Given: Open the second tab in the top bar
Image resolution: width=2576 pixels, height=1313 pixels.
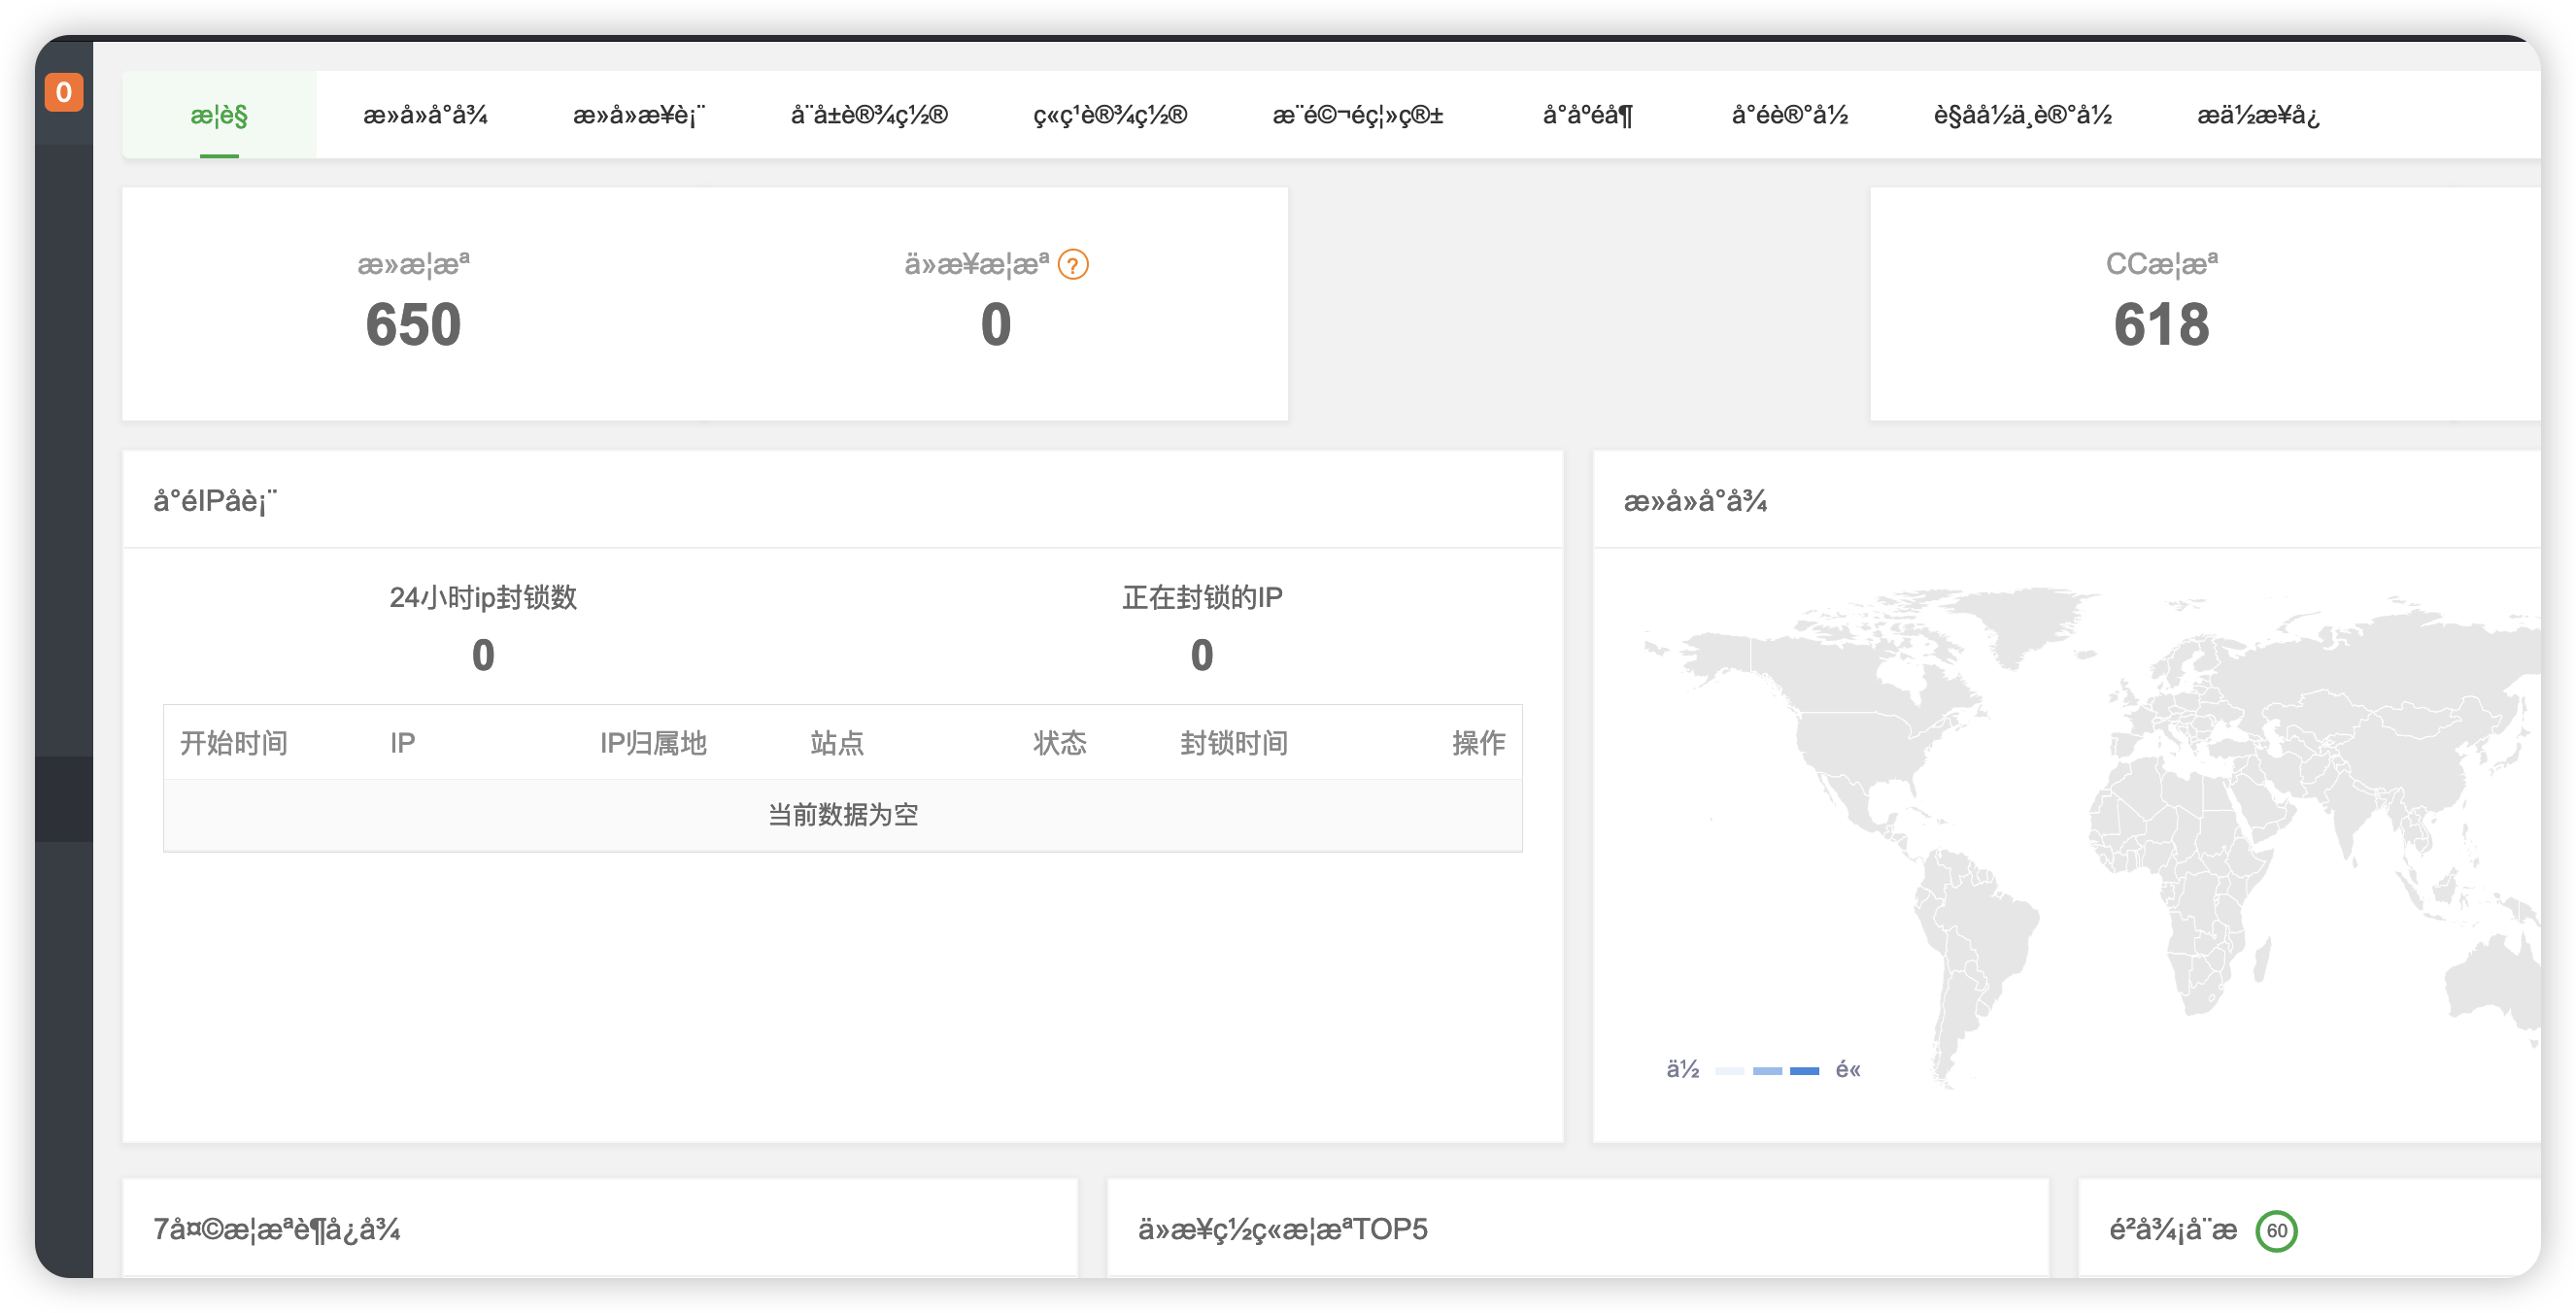Looking at the screenshot, I should click(425, 115).
